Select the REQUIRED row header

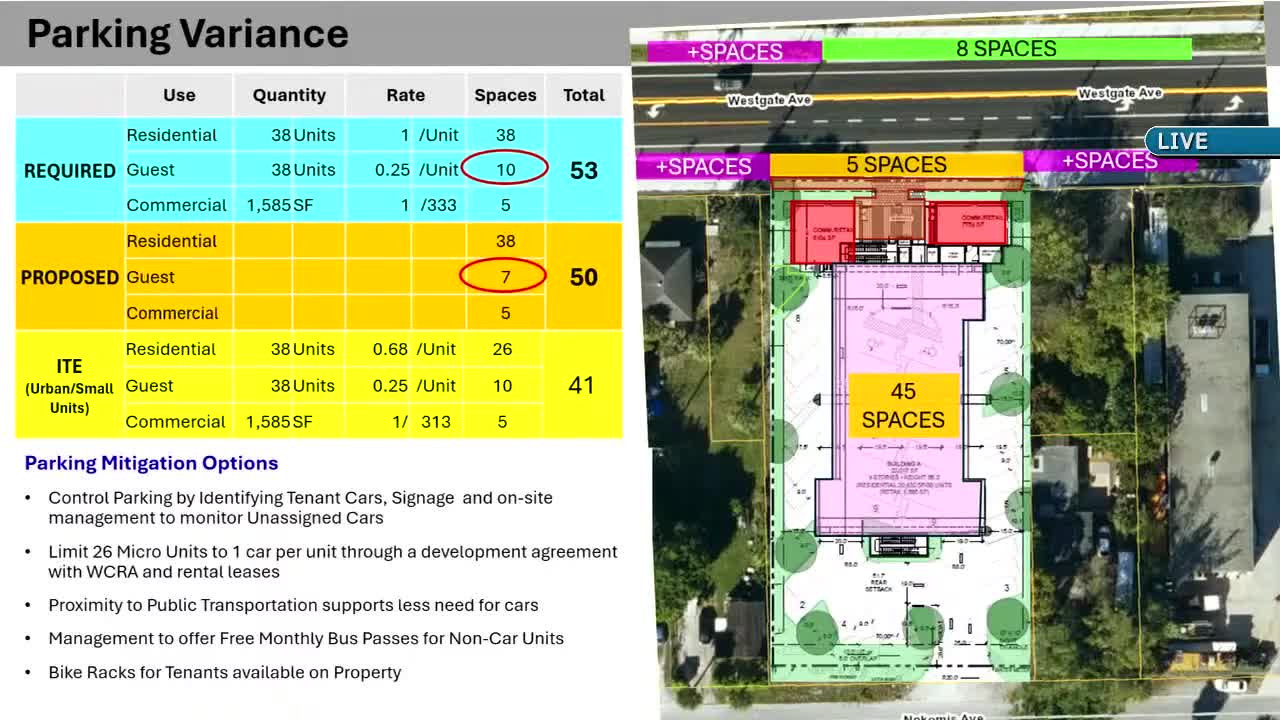[69, 170]
